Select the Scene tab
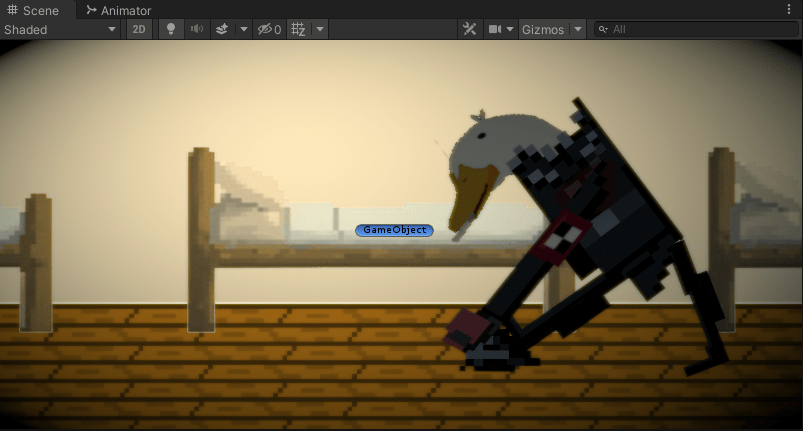This screenshot has width=803, height=431. (x=33, y=10)
